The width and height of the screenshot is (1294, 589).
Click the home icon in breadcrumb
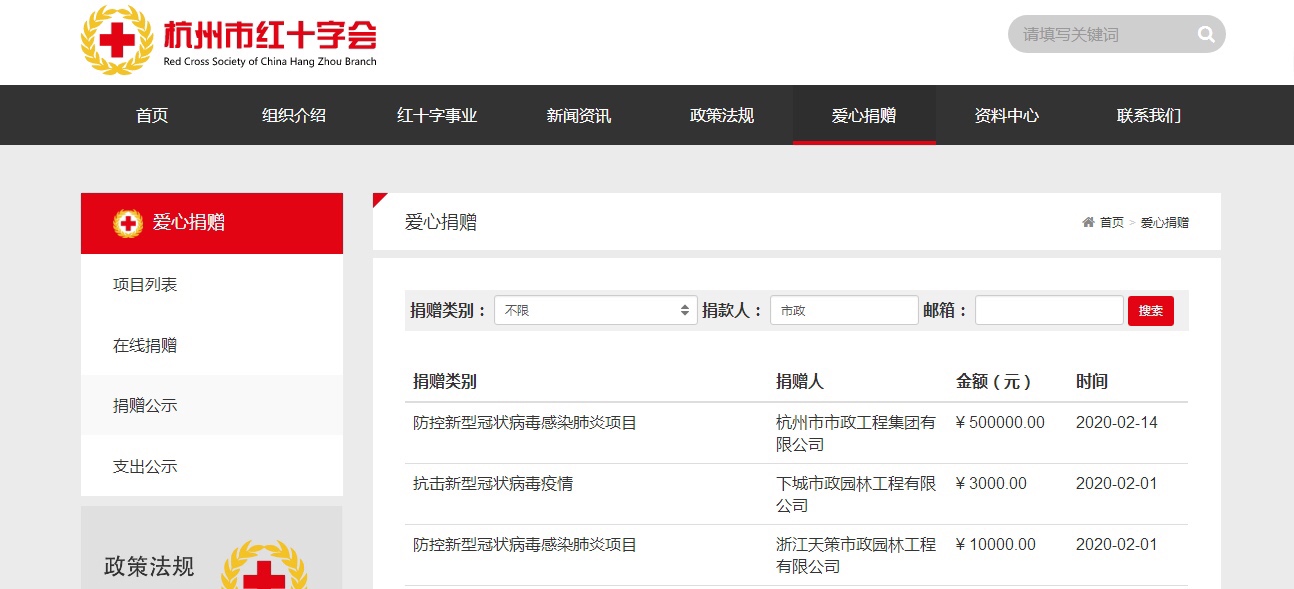point(1088,222)
